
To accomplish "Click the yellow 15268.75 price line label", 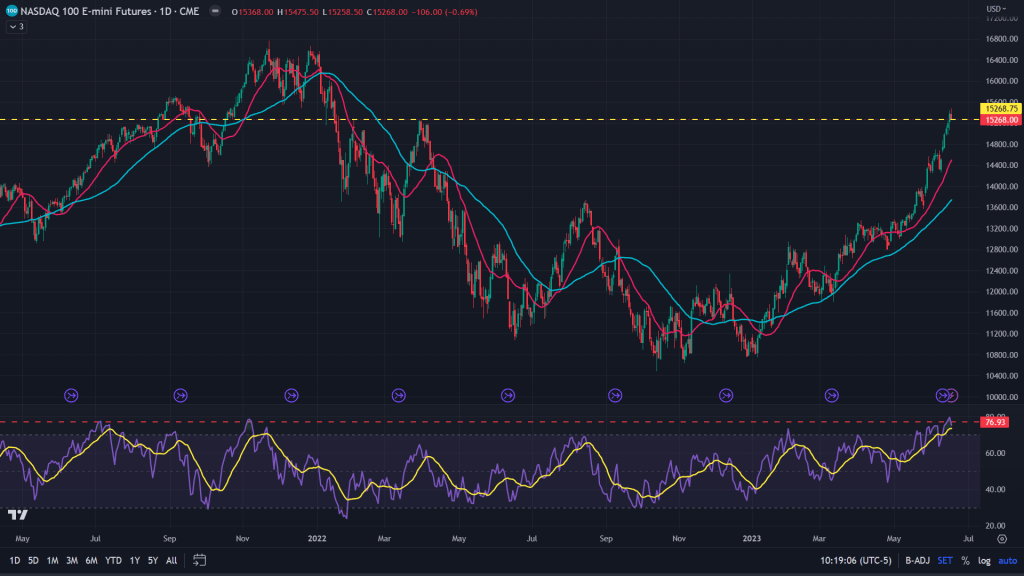I will coord(1001,109).
